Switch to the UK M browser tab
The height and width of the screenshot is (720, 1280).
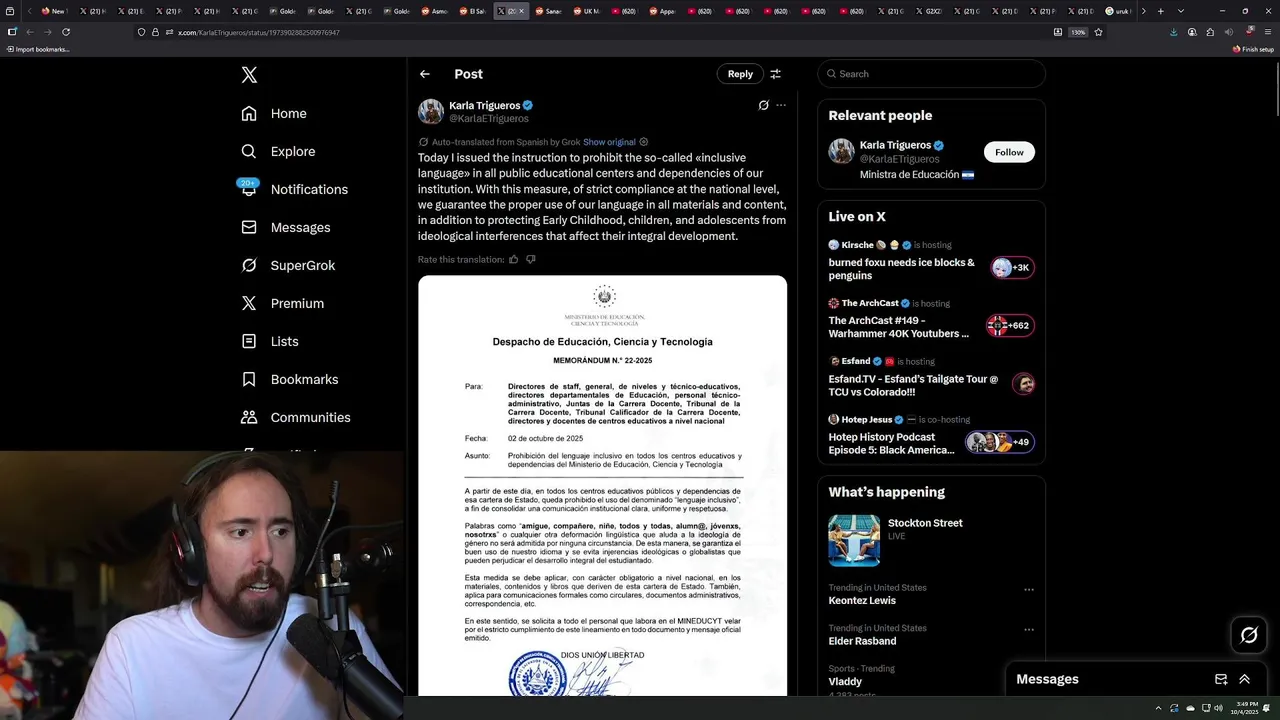[x=586, y=11]
